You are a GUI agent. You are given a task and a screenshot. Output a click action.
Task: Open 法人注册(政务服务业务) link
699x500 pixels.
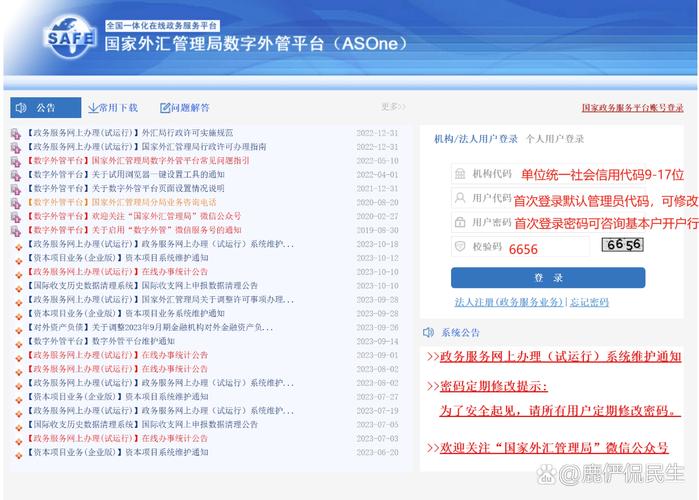click(509, 302)
